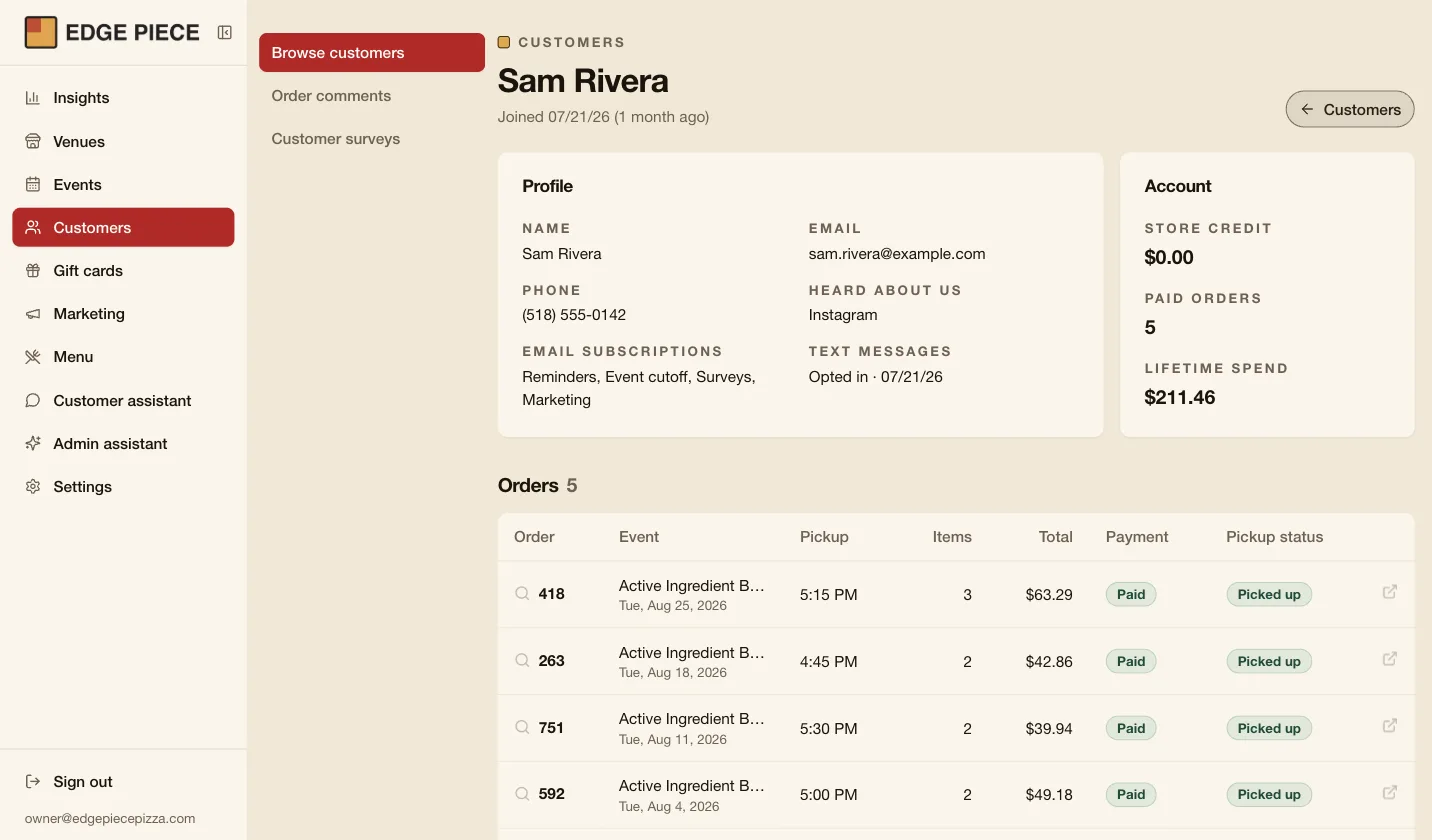Click the email sam.rivera@example.com

tap(897, 254)
